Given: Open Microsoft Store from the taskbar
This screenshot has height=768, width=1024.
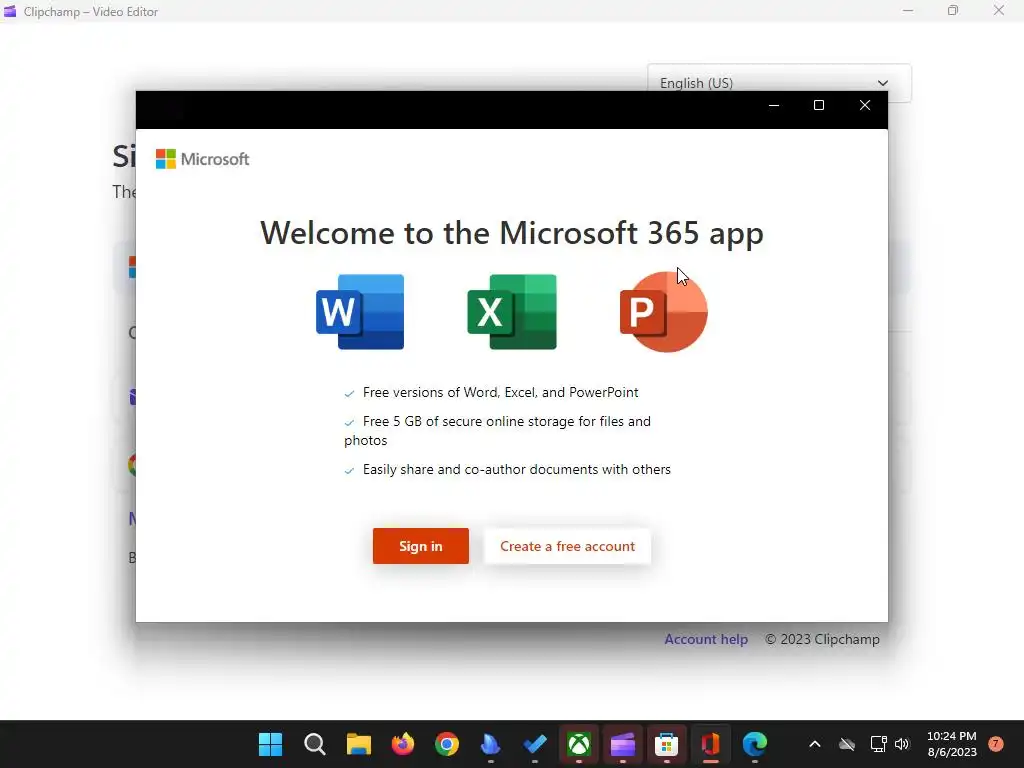Looking at the screenshot, I should point(666,744).
